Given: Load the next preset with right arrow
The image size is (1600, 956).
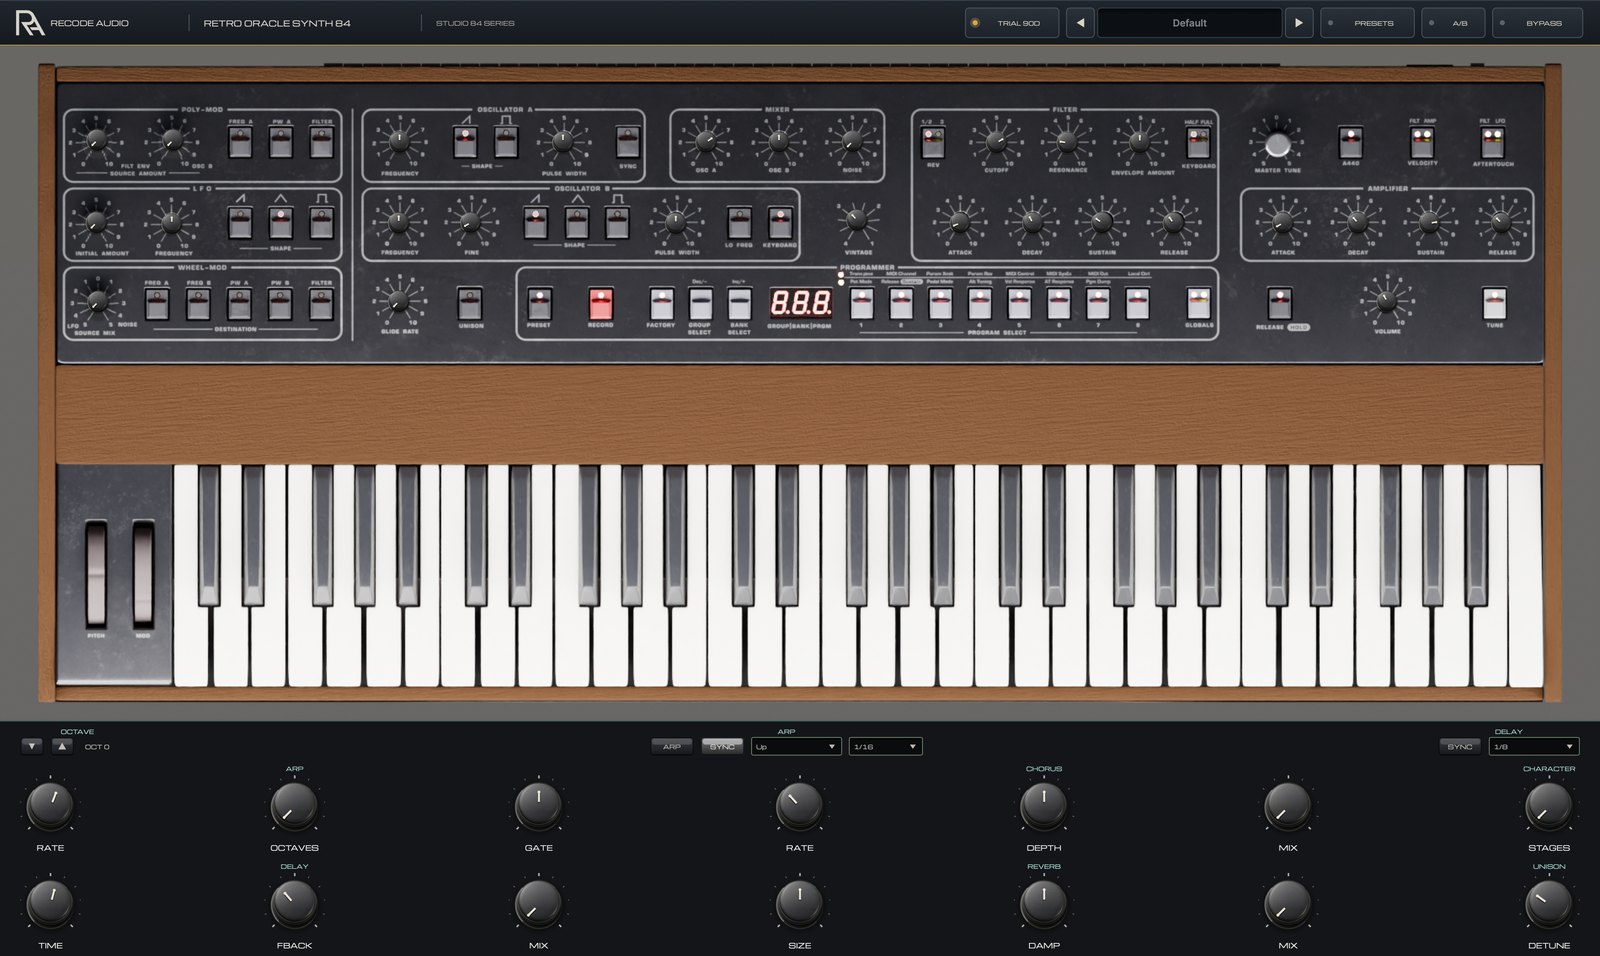Looking at the screenshot, I should point(1298,23).
